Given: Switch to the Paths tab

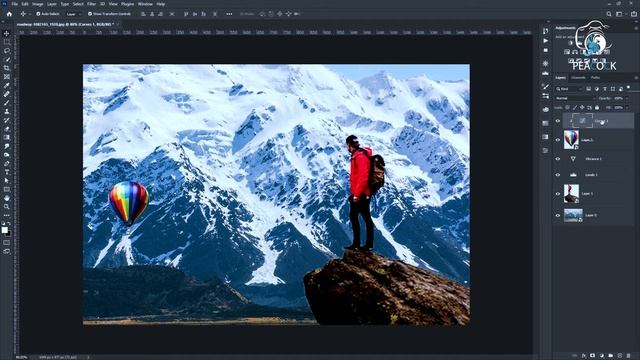Looking at the screenshot, I should tap(596, 78).
